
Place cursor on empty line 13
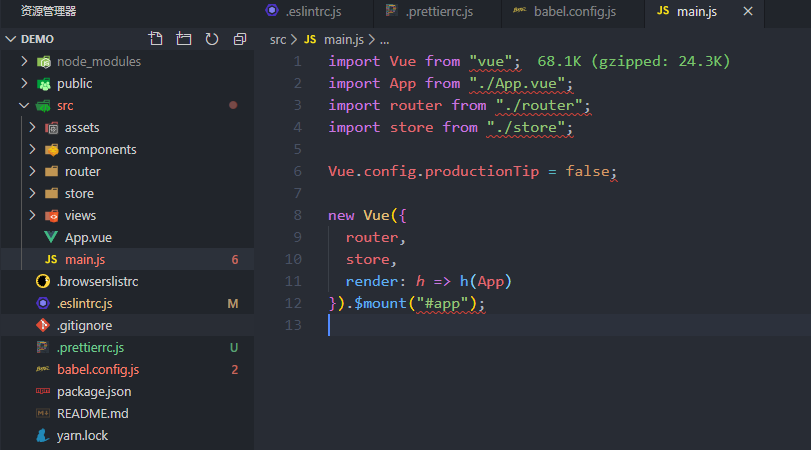point(500,325)
